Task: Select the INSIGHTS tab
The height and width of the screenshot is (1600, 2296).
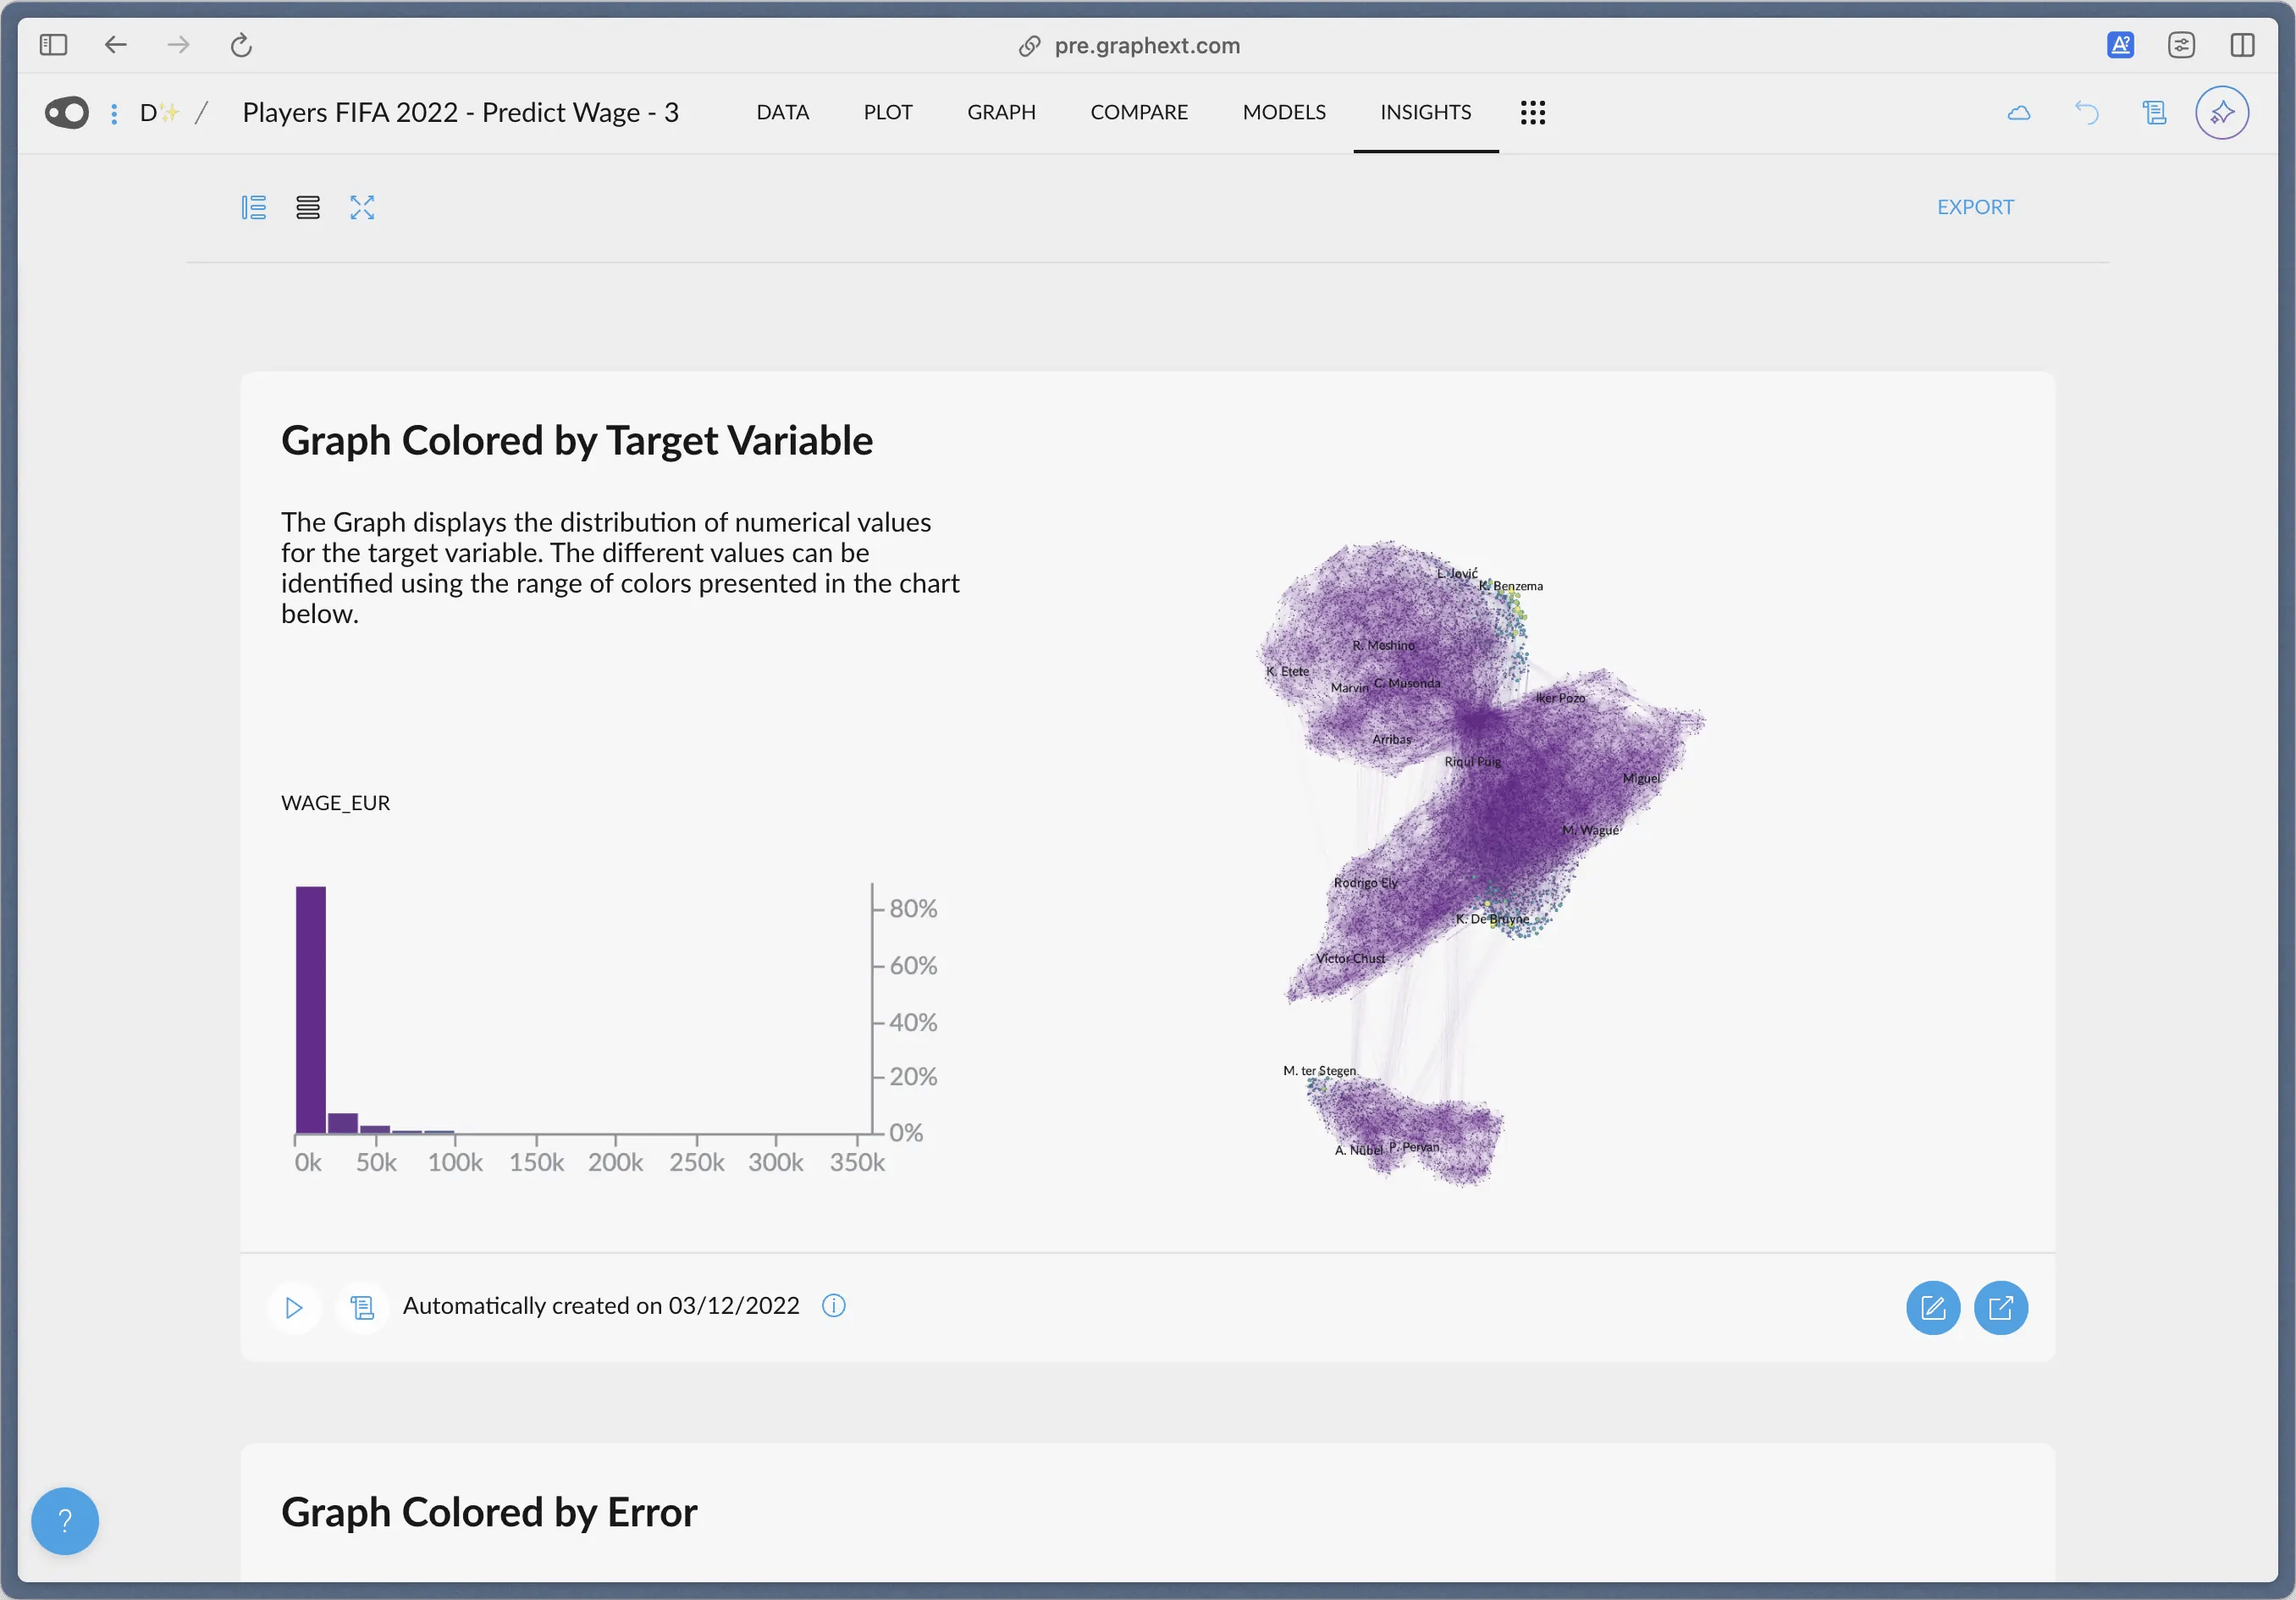Action: pyautogui.click(x=1425, y=112)
